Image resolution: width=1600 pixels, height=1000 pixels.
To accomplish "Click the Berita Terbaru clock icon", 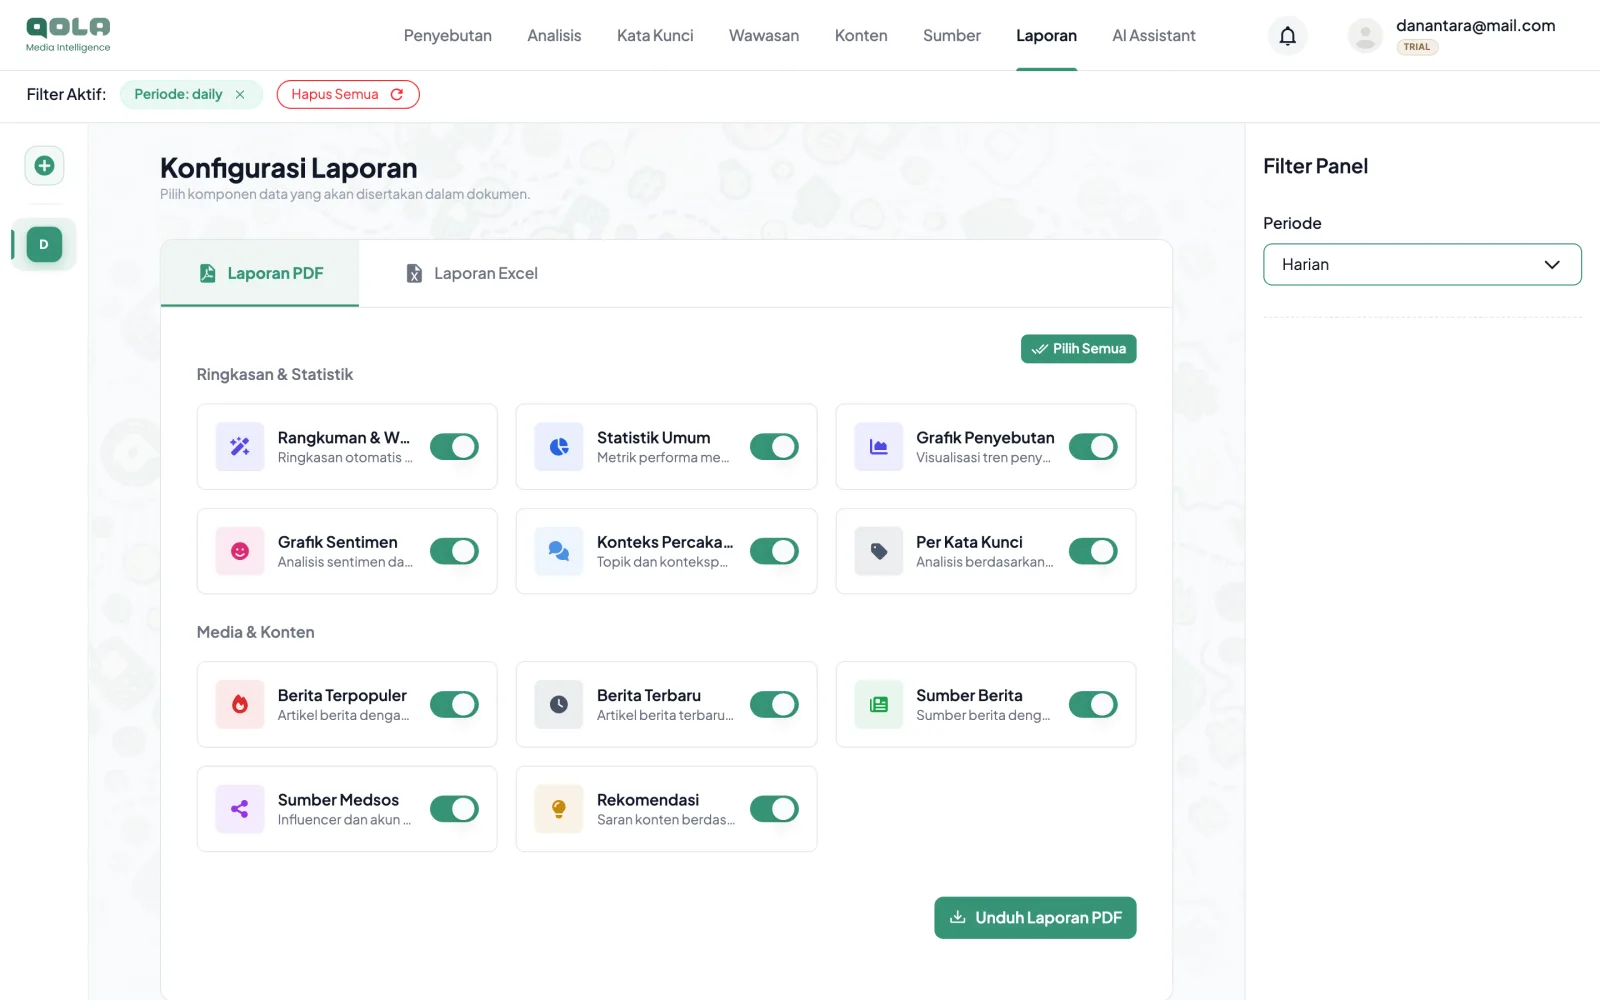I will pyautogui.click(x=559, y=704).
